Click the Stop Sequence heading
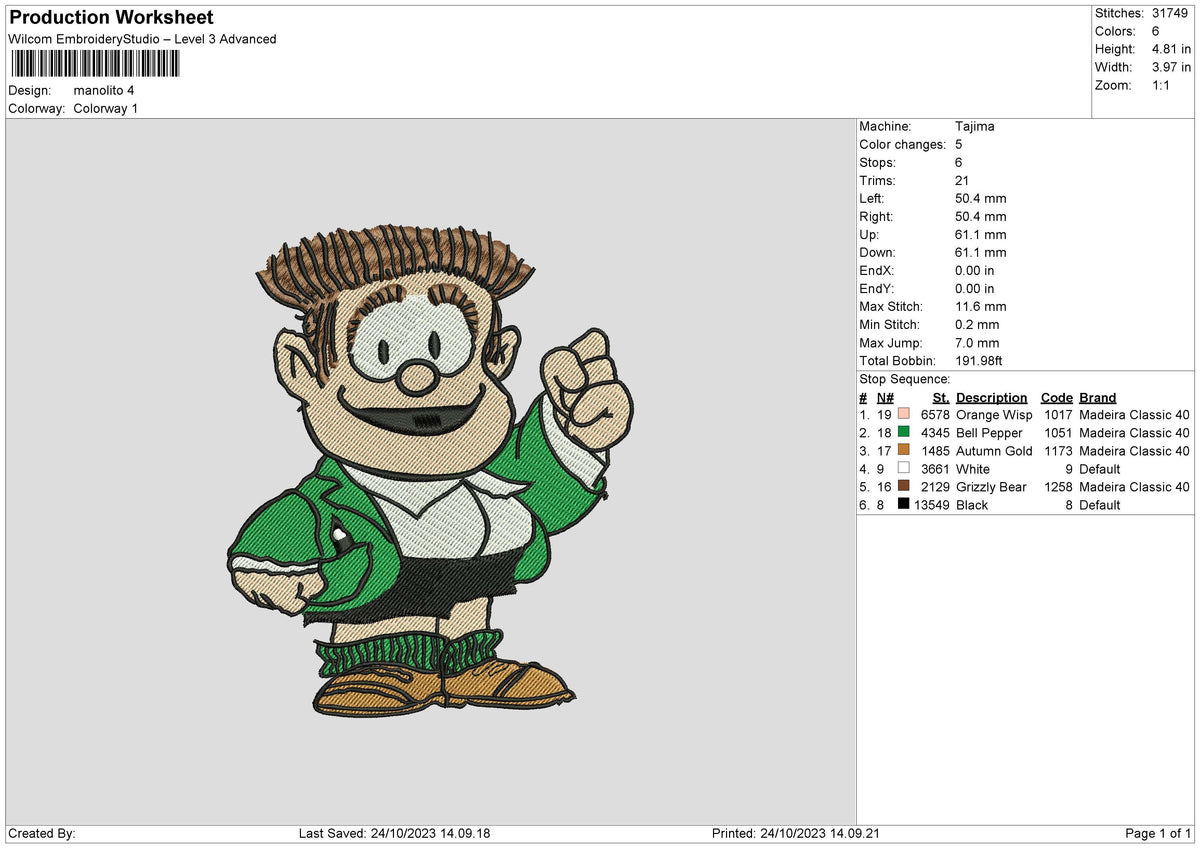Viewport: 1200px width, 848px height. click(905, 379)
